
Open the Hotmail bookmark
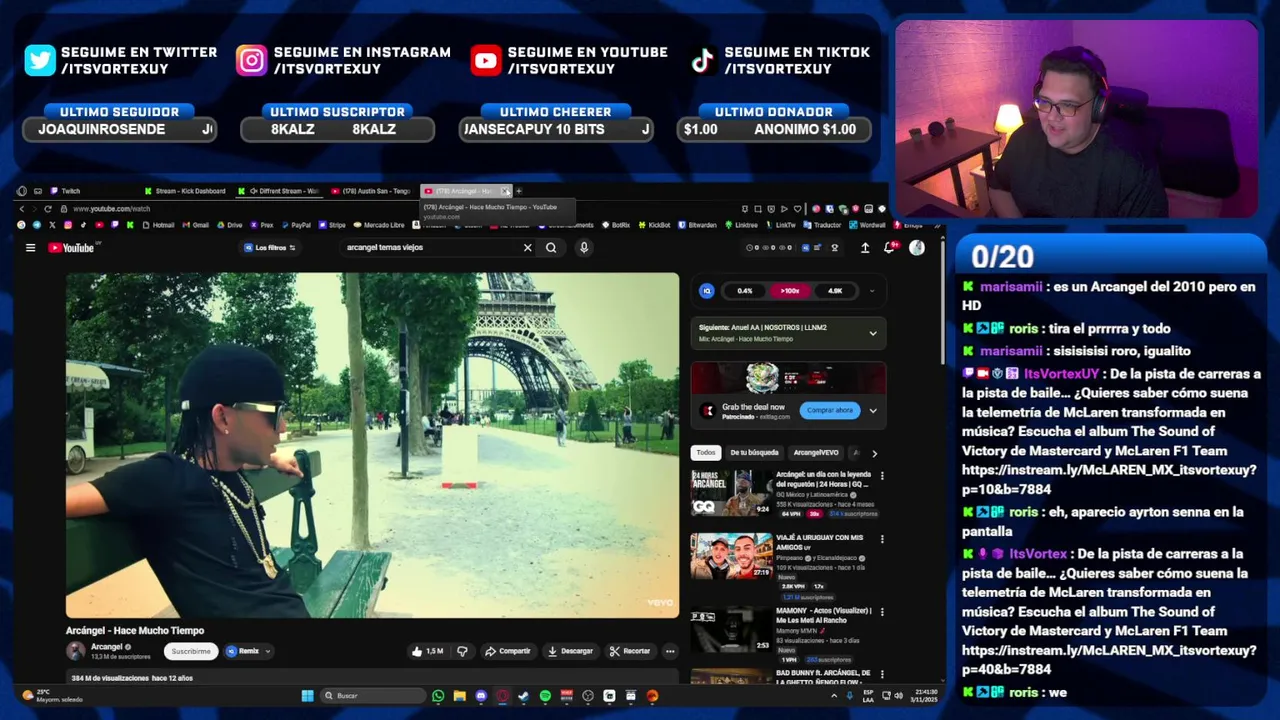[158, 225]
